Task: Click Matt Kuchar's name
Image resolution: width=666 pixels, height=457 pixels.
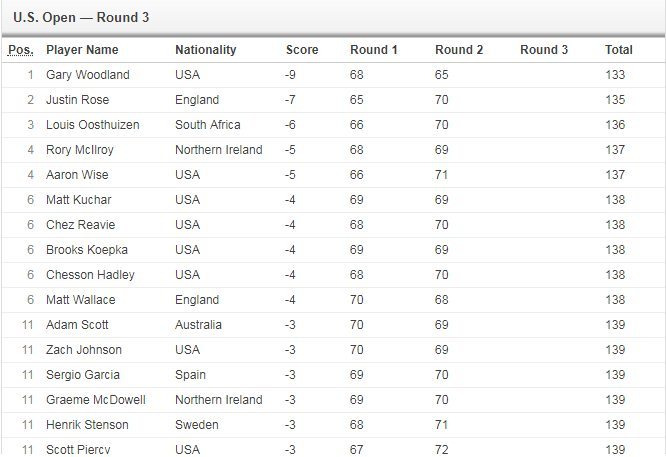Action: 79,200
